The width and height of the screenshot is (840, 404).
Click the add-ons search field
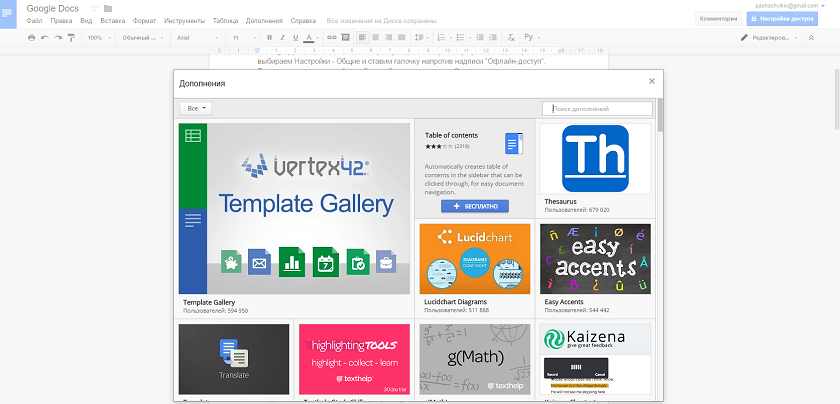(x=597, y=109)
